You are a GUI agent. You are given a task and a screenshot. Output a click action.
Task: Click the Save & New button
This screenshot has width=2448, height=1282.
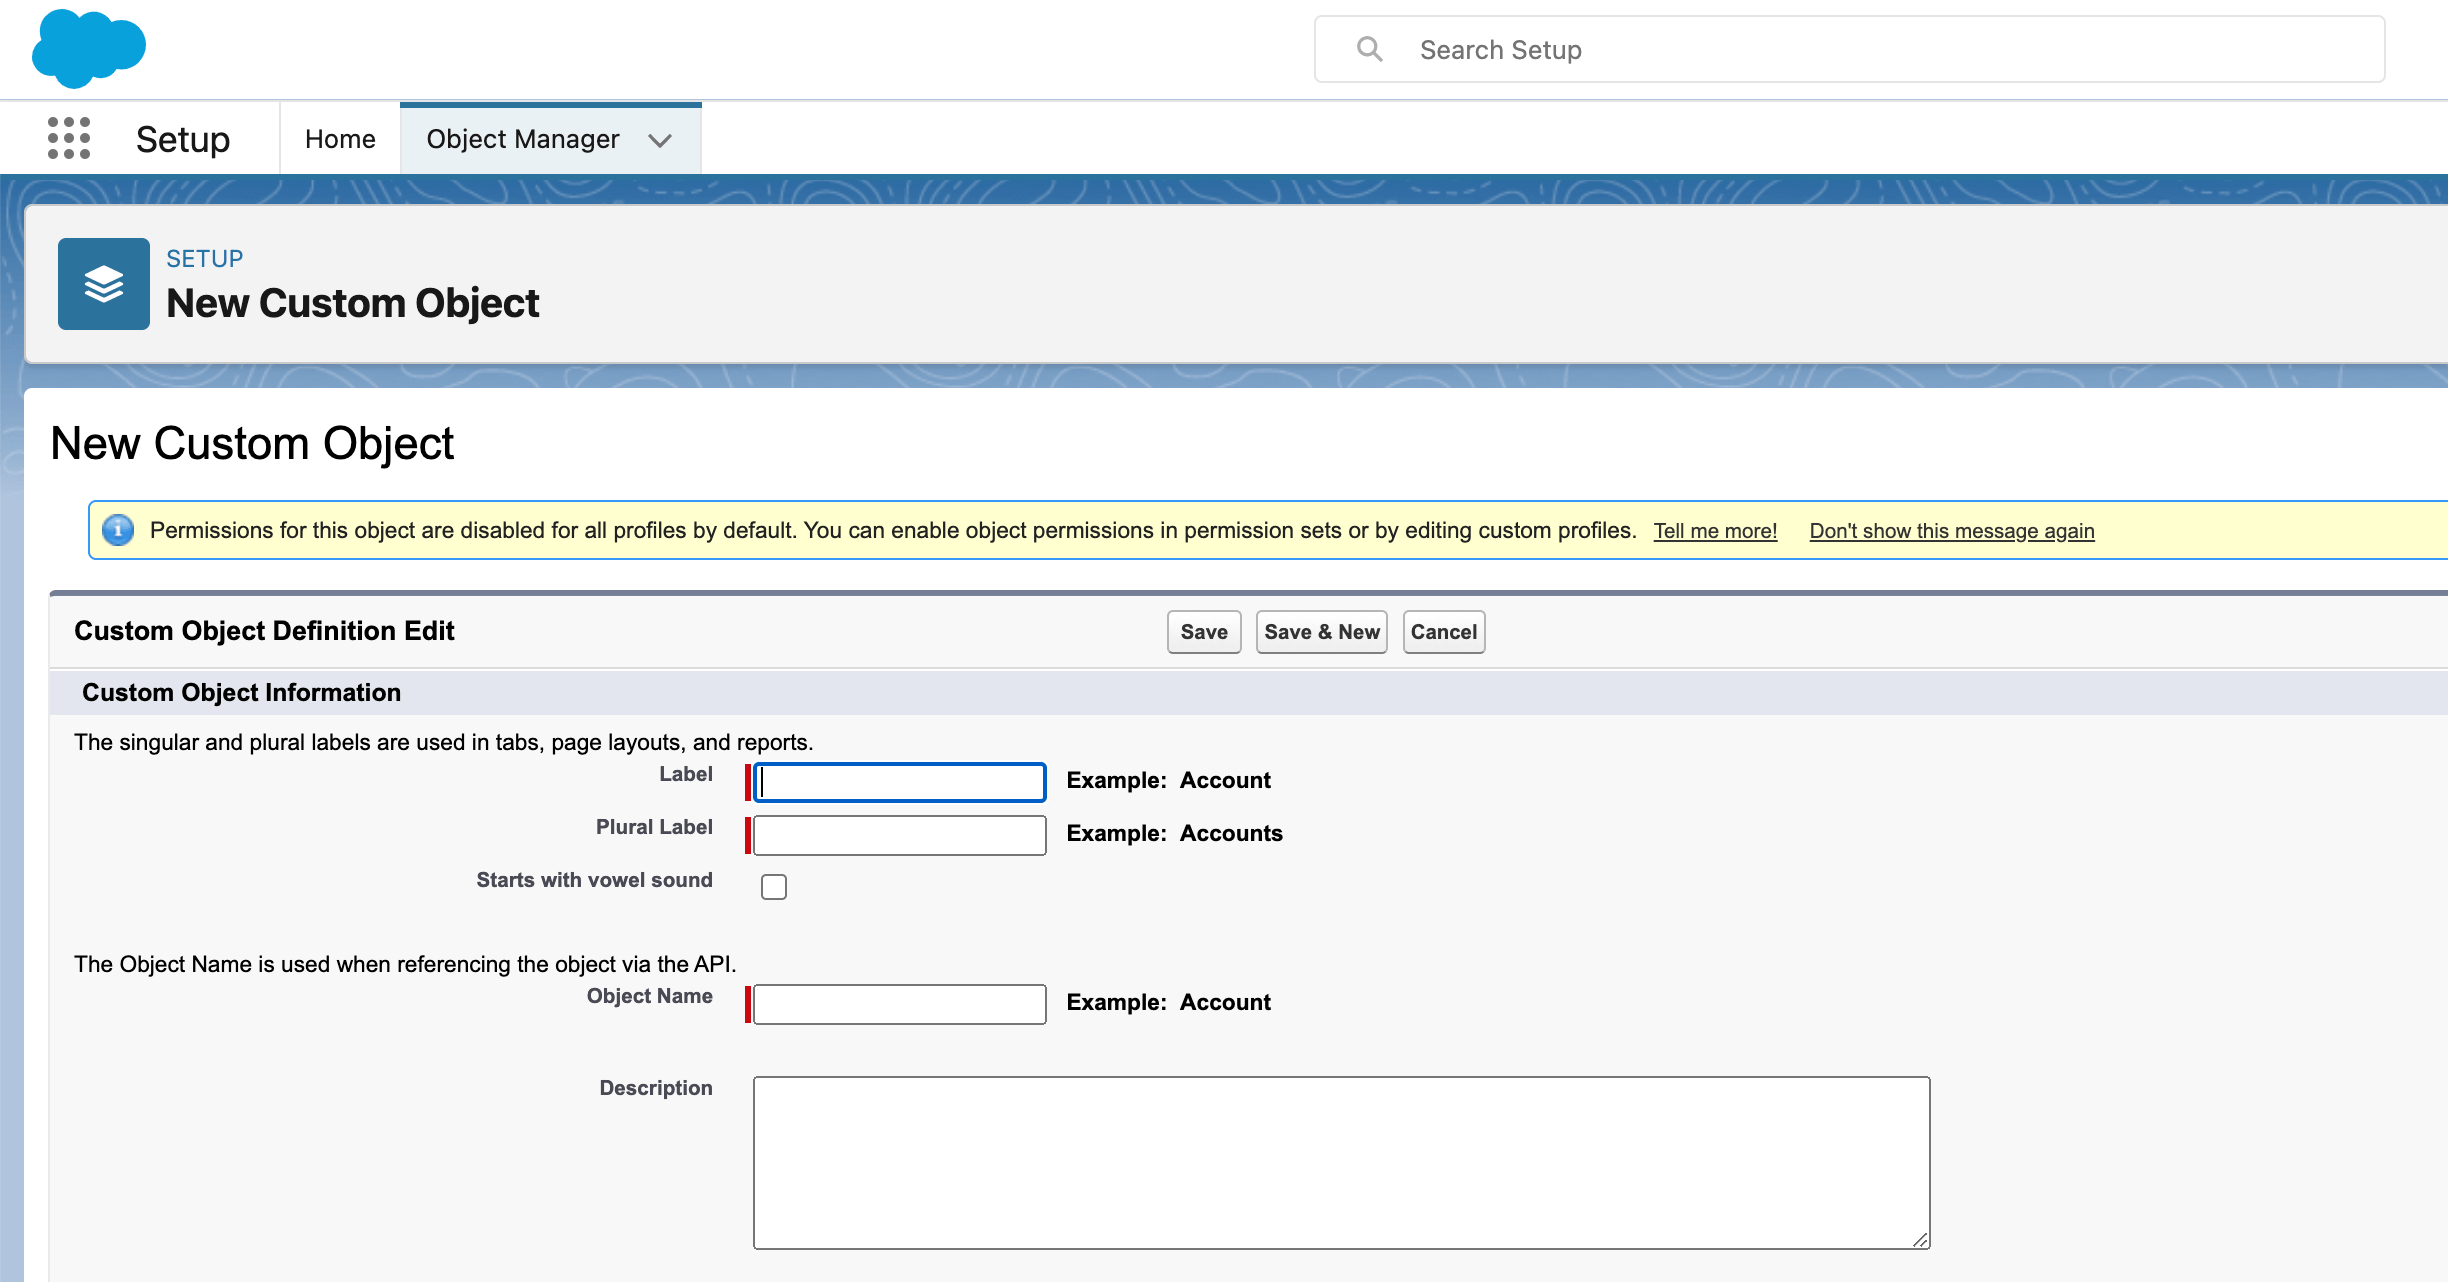tap(1323, 630)
